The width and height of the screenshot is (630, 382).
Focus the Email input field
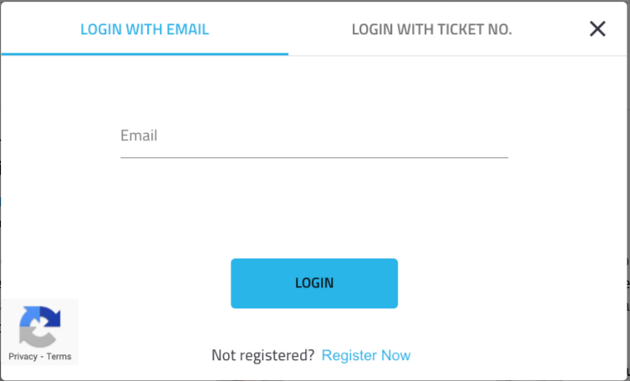click(314, 139)
